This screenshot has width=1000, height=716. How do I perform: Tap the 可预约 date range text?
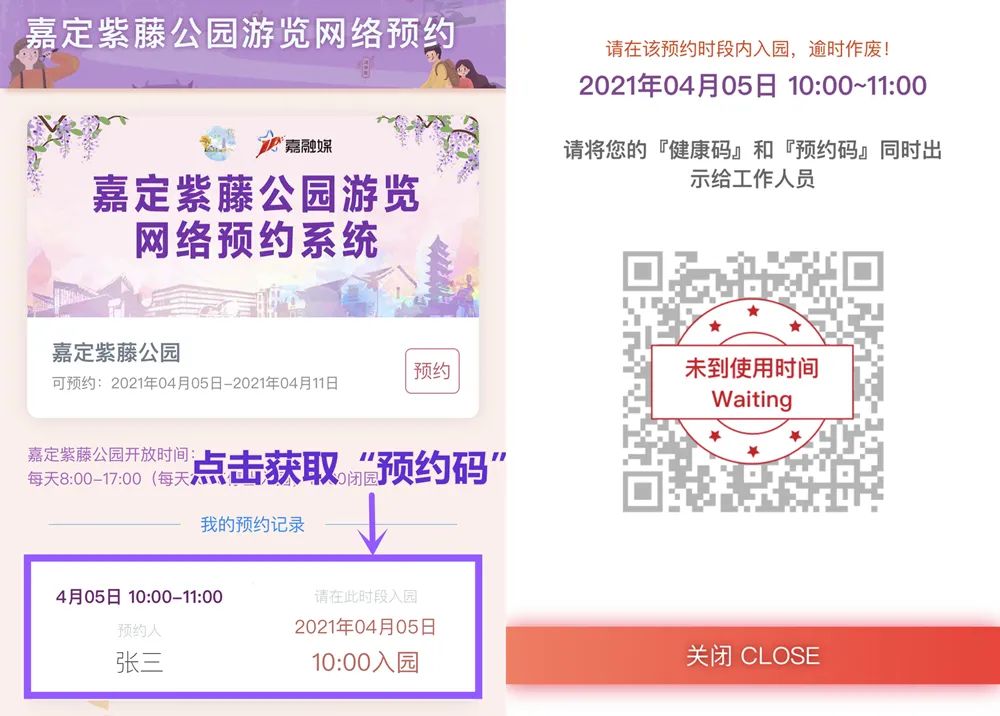pos(195,383)
